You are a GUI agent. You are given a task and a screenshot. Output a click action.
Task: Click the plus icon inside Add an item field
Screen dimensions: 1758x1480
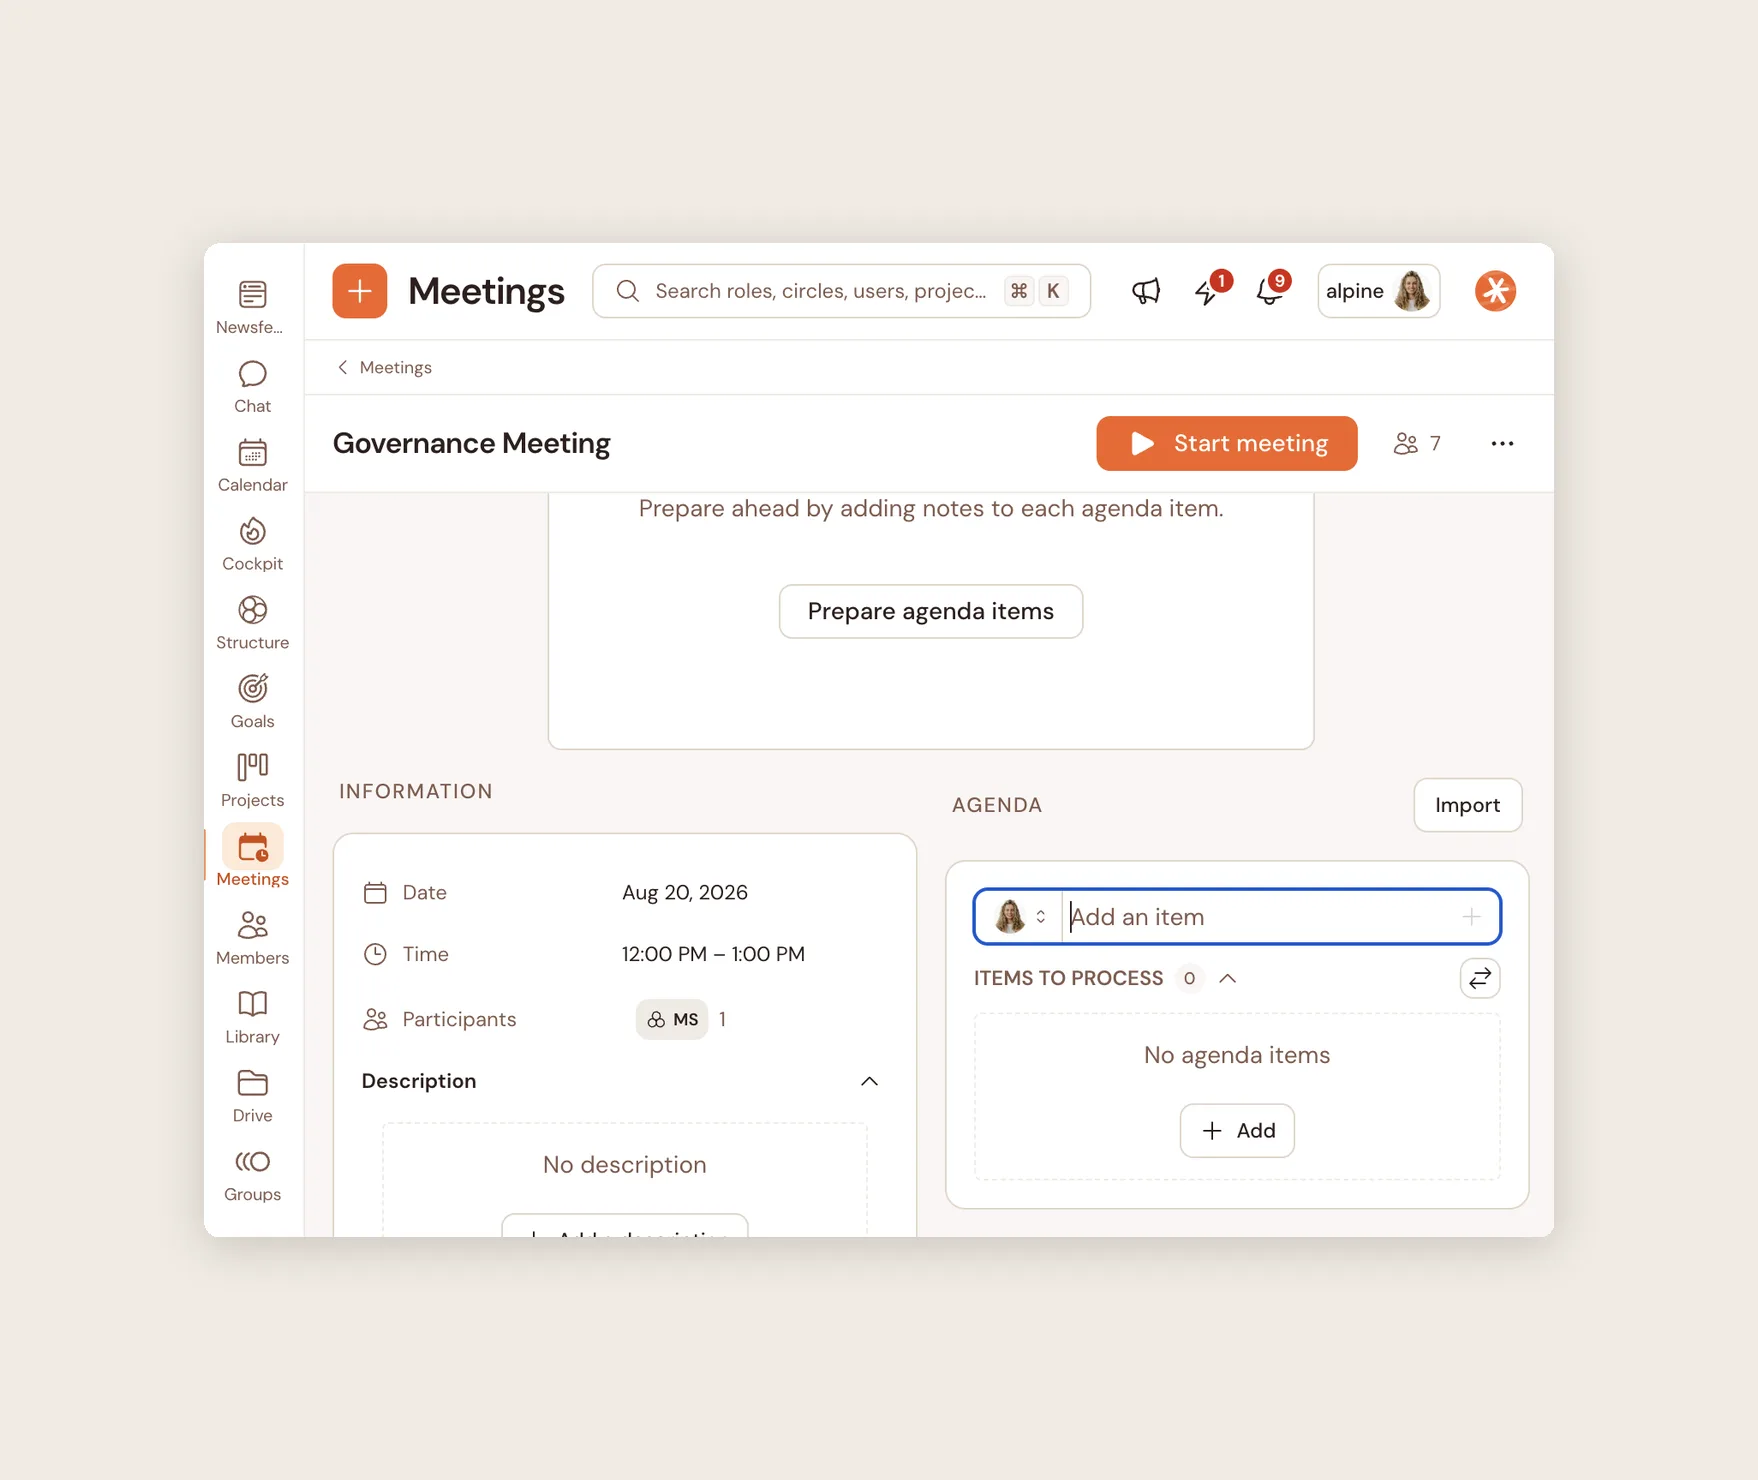click(1471, 916)
